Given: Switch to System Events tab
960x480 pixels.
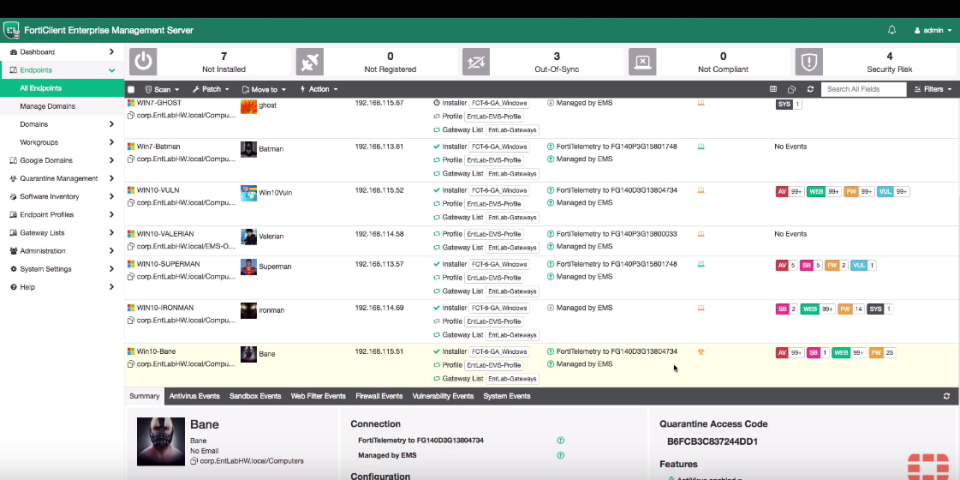Looking at the screenshot, I should (506, 396).
